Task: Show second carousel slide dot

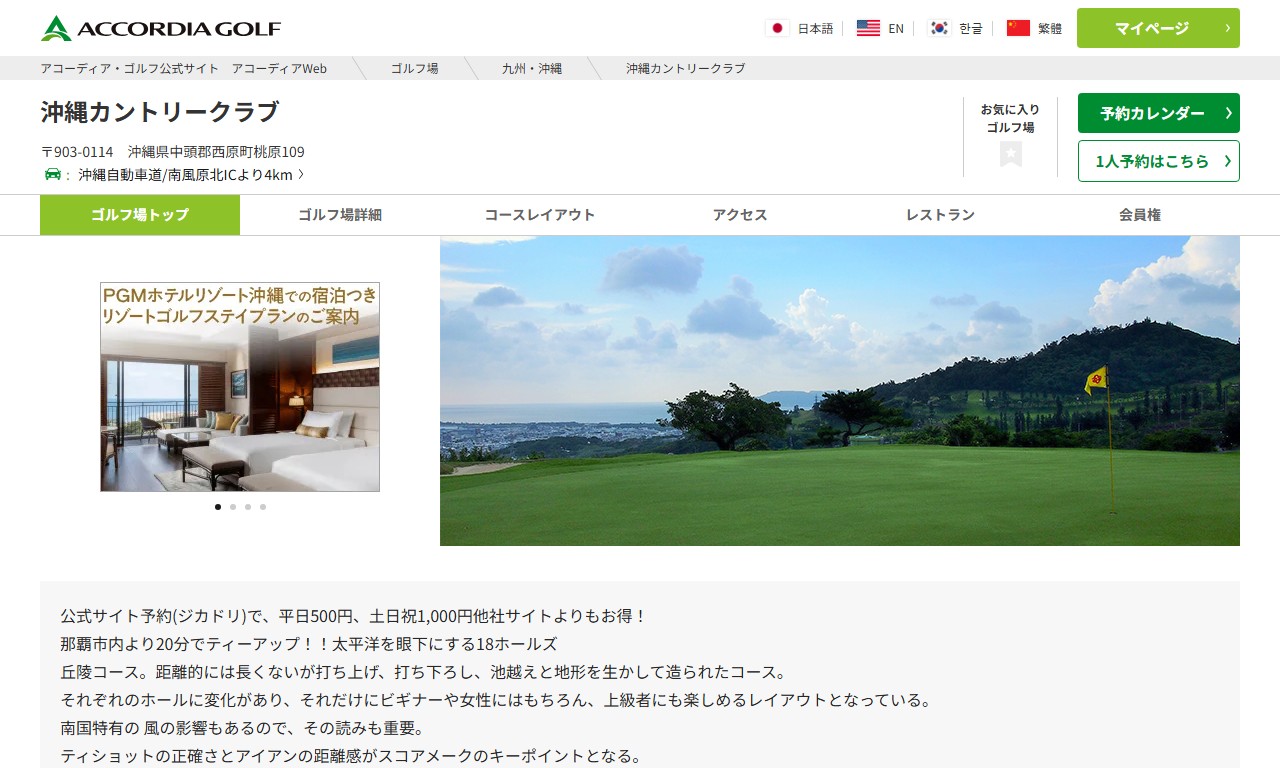Action: tap(233, 507)
